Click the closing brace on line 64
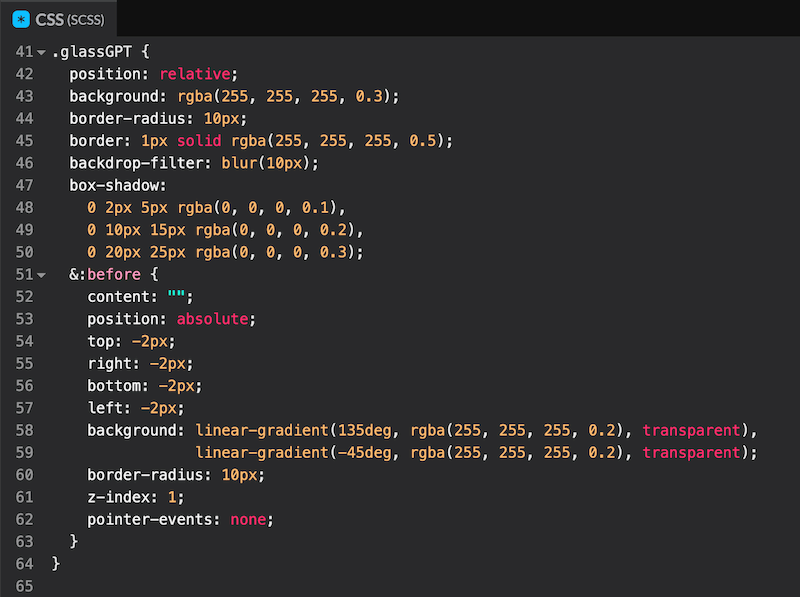This screenshot has height=597, width=800. [56, 564]
